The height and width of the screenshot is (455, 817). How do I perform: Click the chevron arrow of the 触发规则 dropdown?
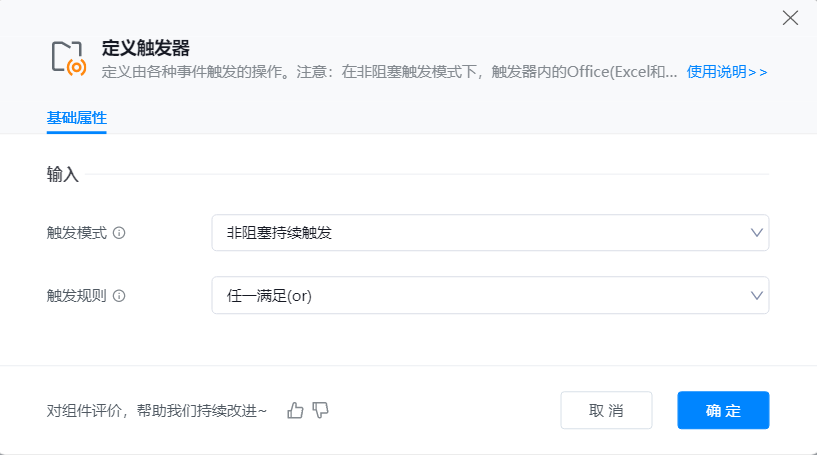point(756,295)
